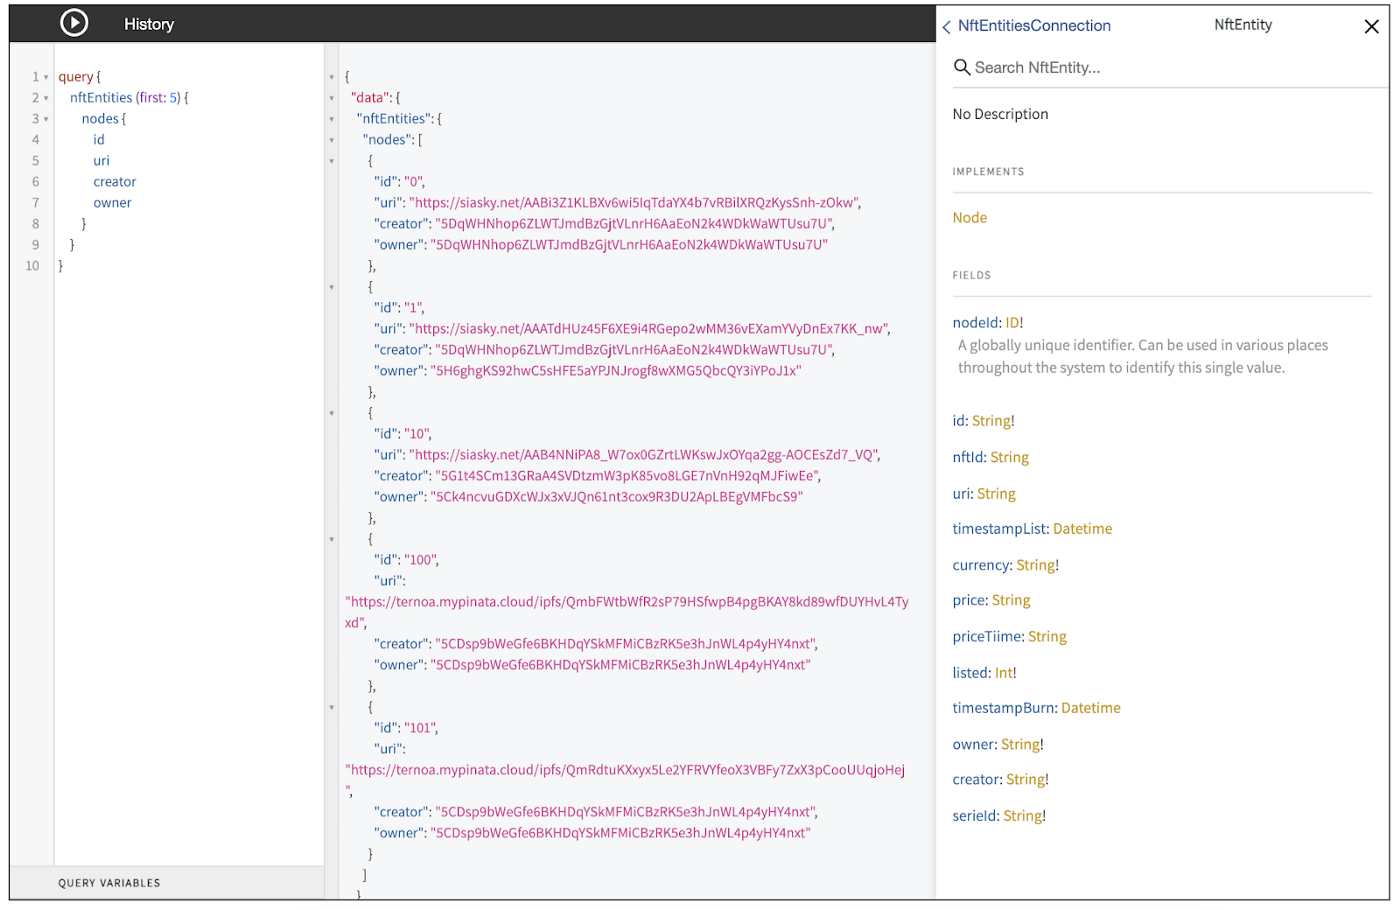
Task: Open the Datetime type of timestampBurn
Action: pyautogui.click(x=1090, y=708)
